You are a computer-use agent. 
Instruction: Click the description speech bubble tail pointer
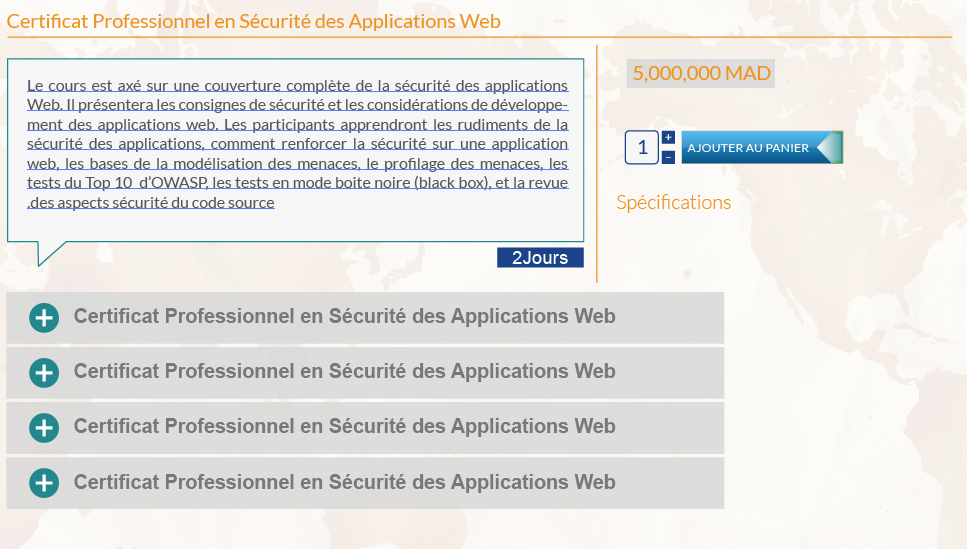tap(46, 251)
